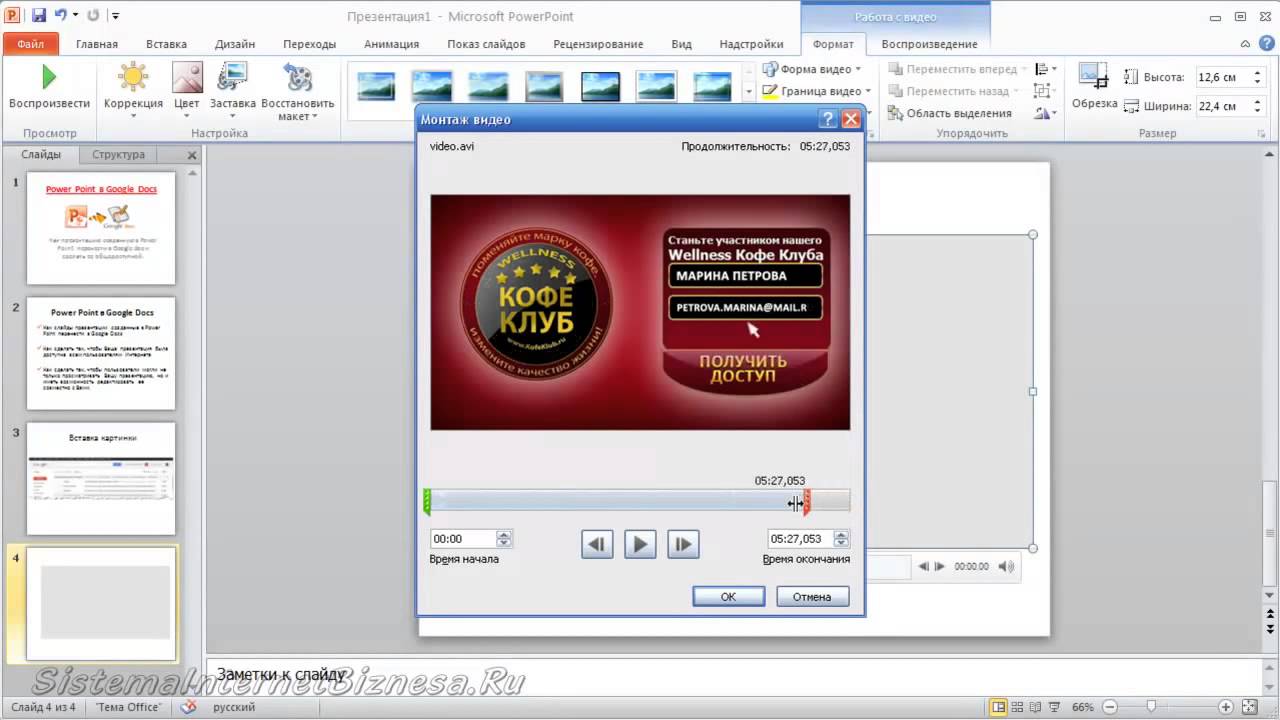Click the Ширина width value field
Screen dimensions: 1280x720
[1224, 106]
